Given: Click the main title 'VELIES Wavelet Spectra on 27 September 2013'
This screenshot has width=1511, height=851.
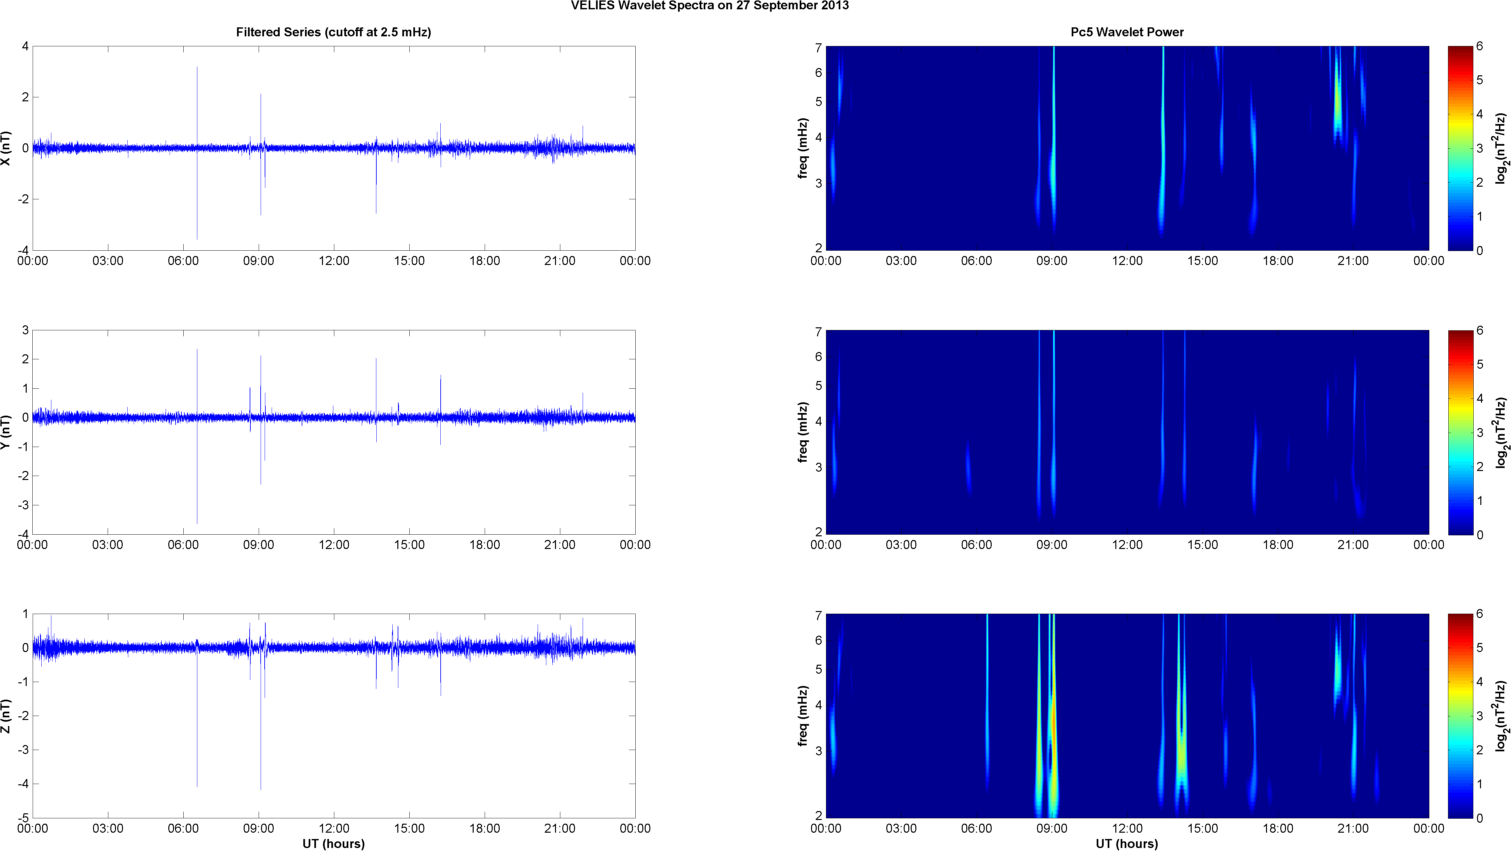Looking at the screenshot, I should [710, 6].
